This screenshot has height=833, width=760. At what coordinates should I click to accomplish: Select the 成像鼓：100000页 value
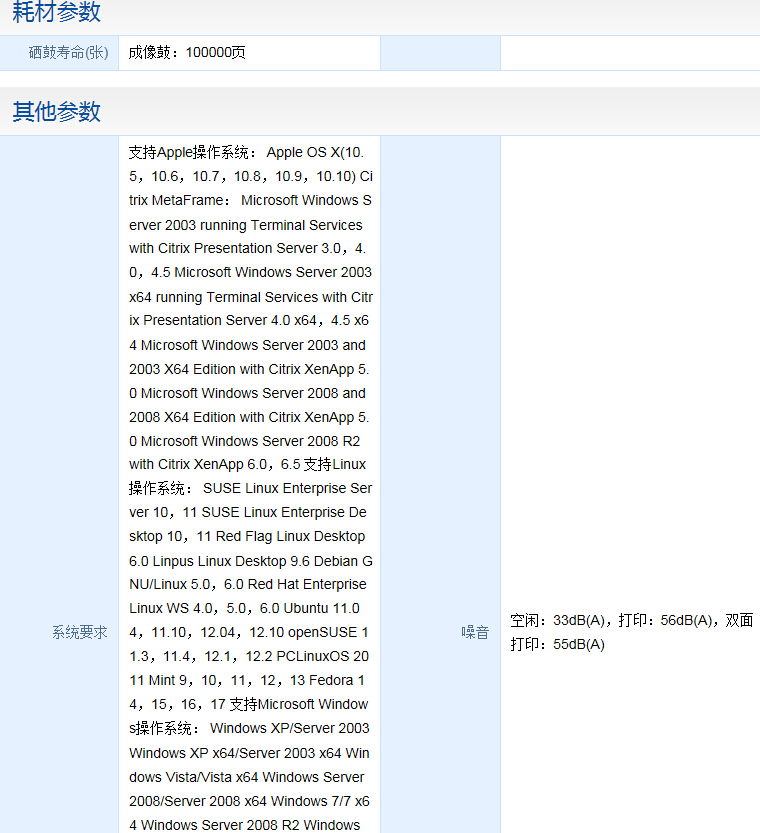tap(187, 53)
